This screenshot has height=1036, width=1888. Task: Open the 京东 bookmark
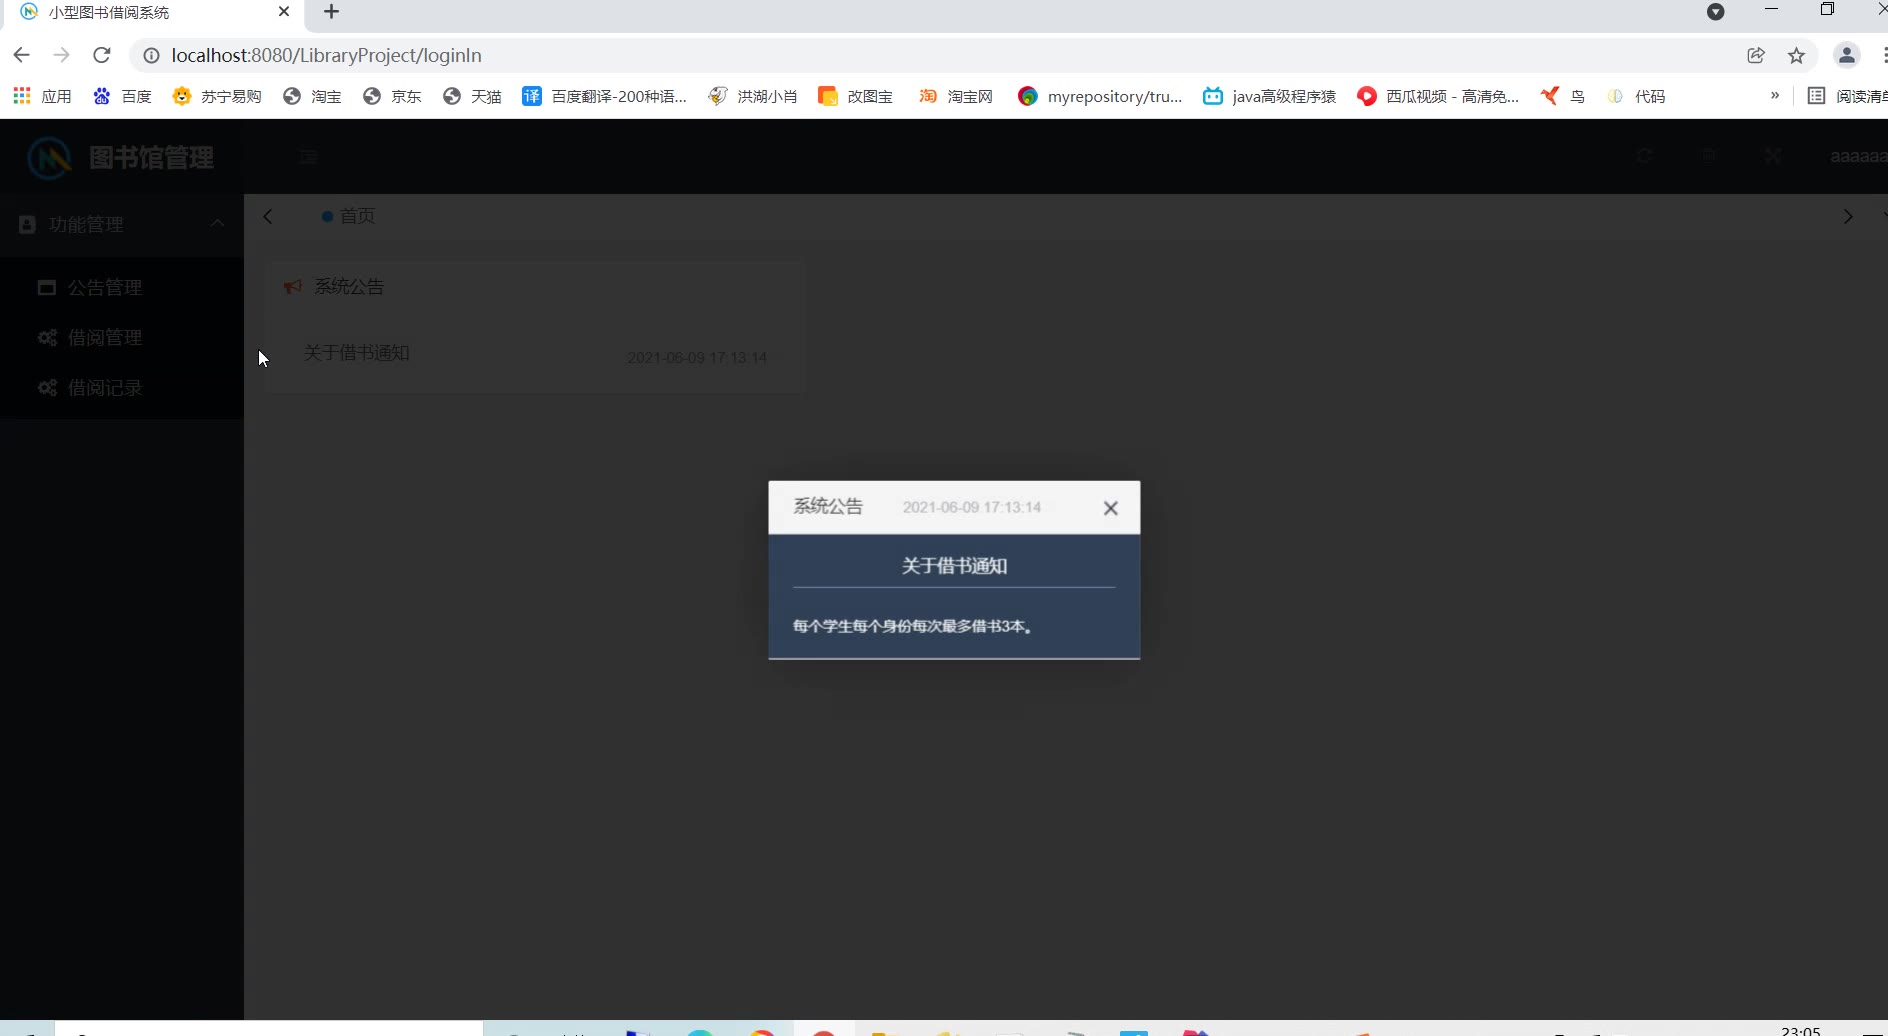tap(392, 96)
